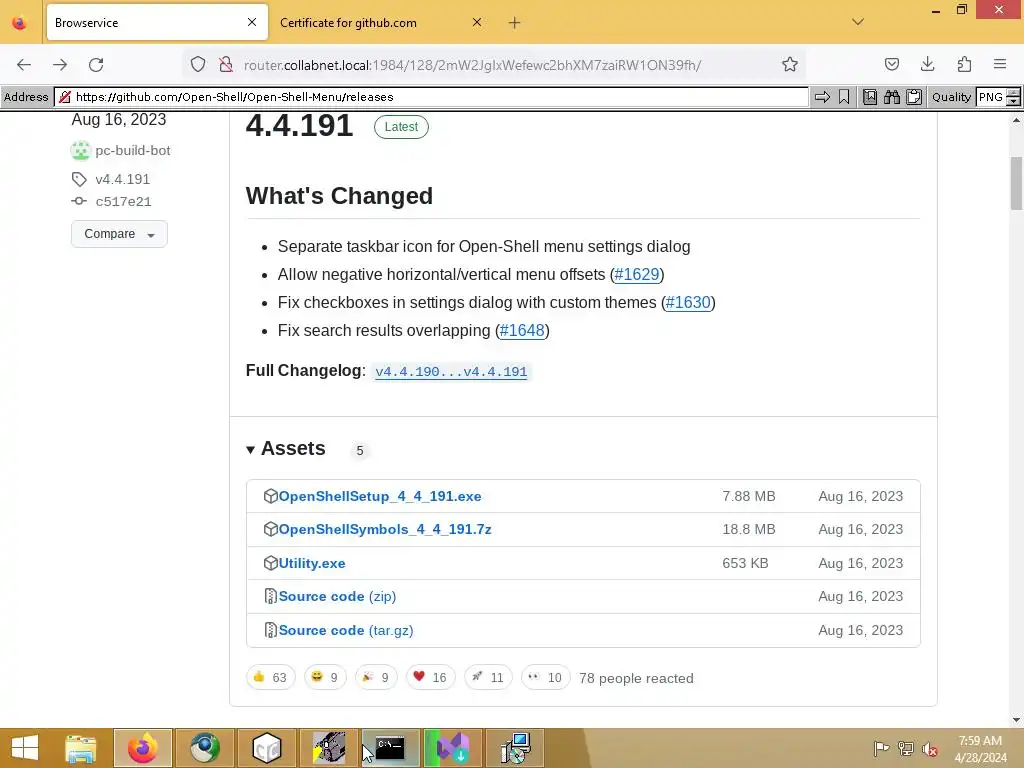Close the Certificate for github.com tab

click(477, 22)
